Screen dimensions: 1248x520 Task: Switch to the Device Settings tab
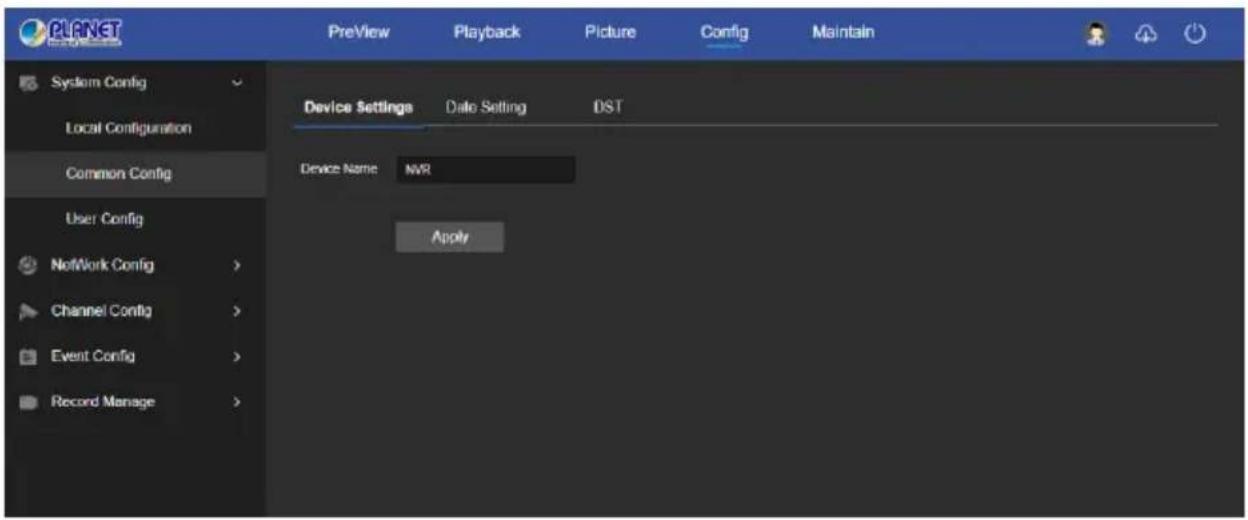(358, 108)
